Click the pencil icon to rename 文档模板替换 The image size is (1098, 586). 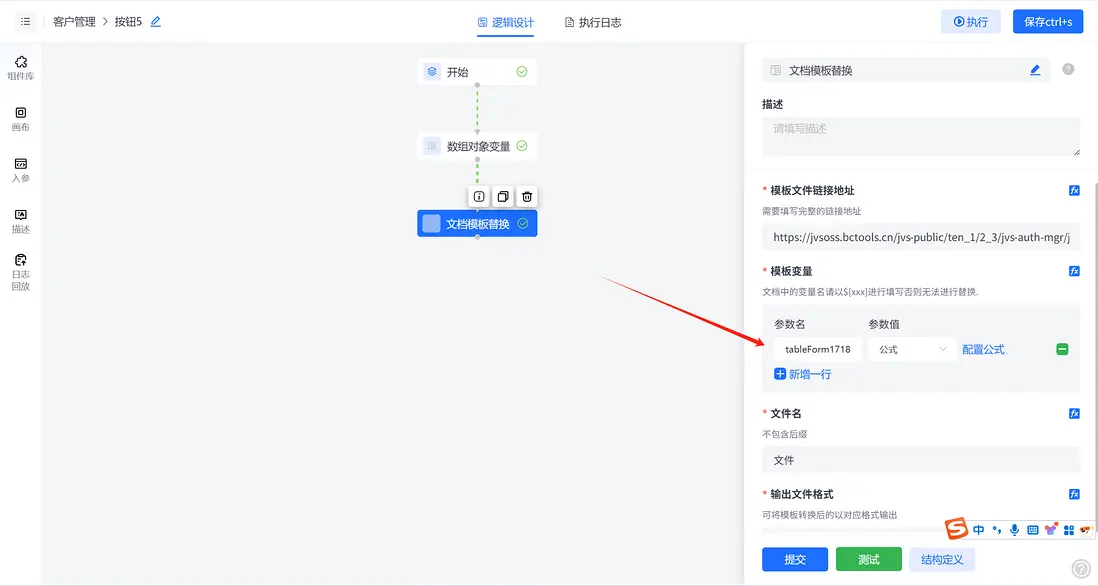[1035, 69]
